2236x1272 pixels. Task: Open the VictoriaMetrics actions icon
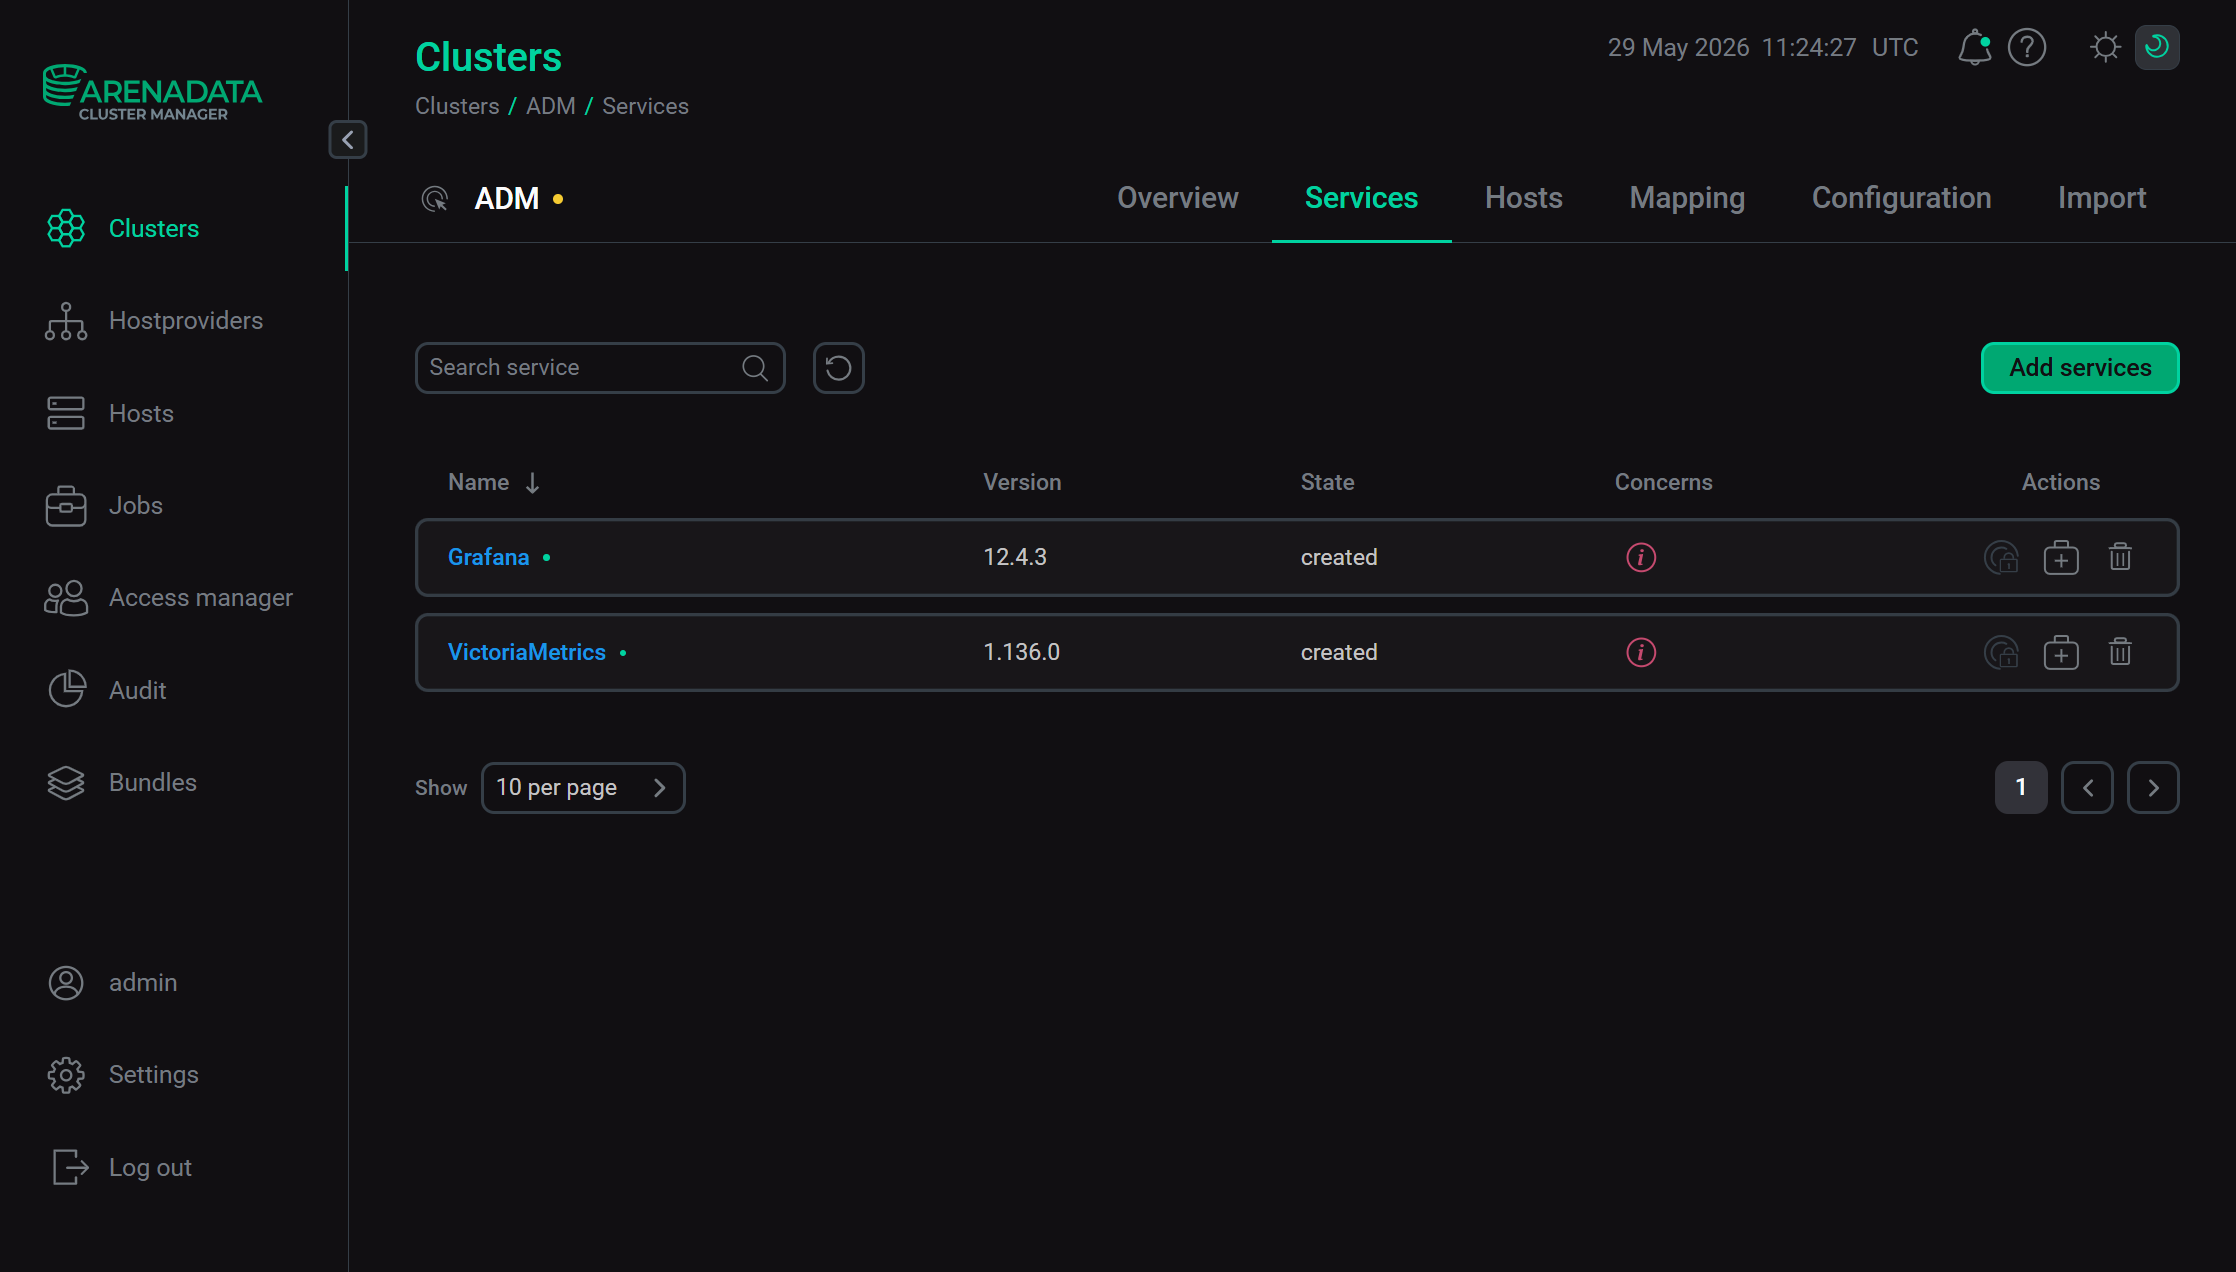[2001, 652]
